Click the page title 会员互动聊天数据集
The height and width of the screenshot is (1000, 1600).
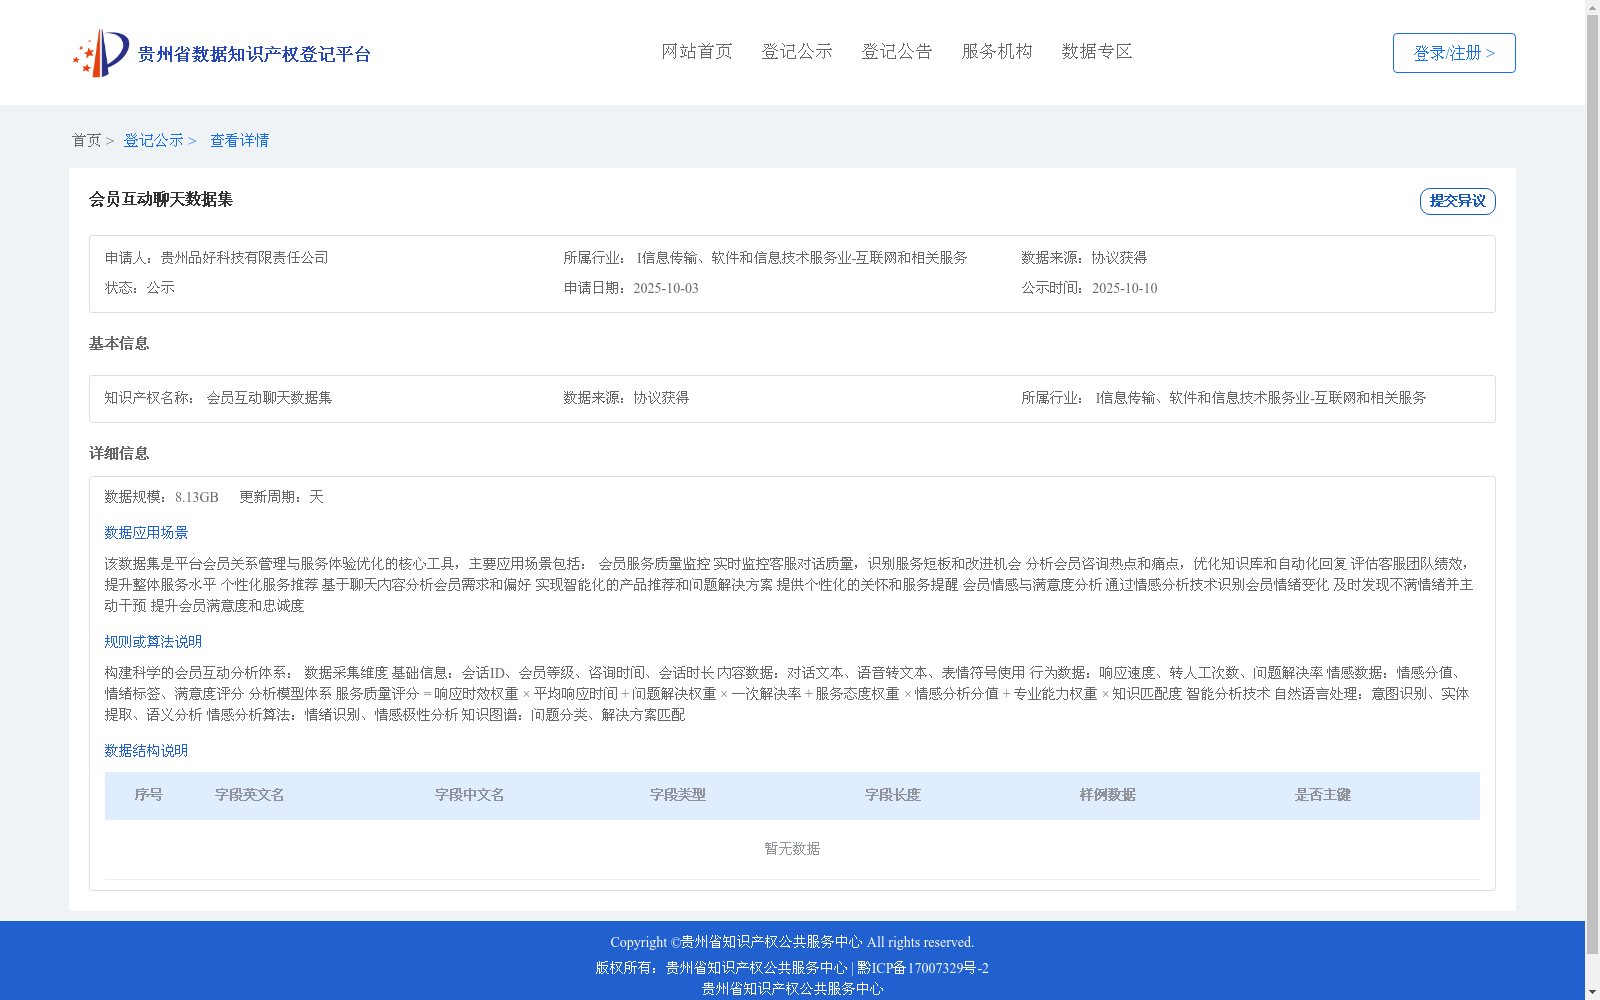pyautogui.click(x=161, y=199)
